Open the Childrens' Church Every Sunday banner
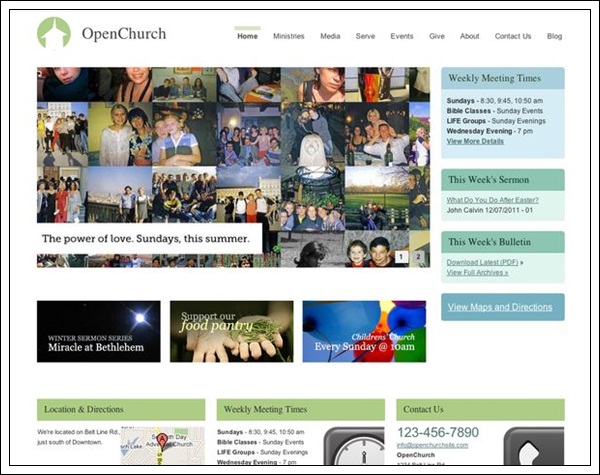This screenshot has width=600, height=475. pyautogui.click(x=364, y=331)
